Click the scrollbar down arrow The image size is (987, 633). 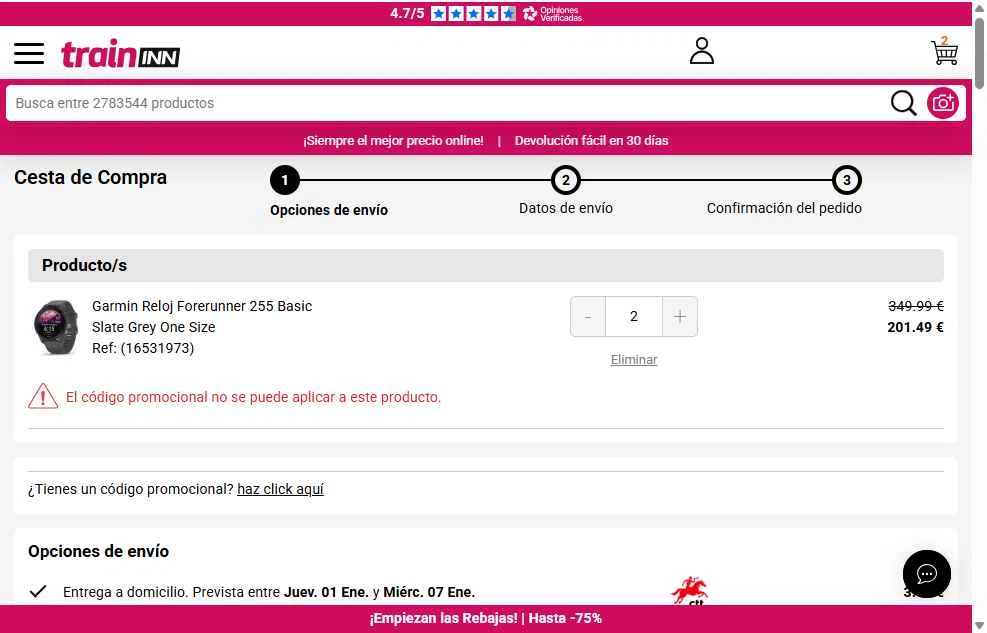979,627
